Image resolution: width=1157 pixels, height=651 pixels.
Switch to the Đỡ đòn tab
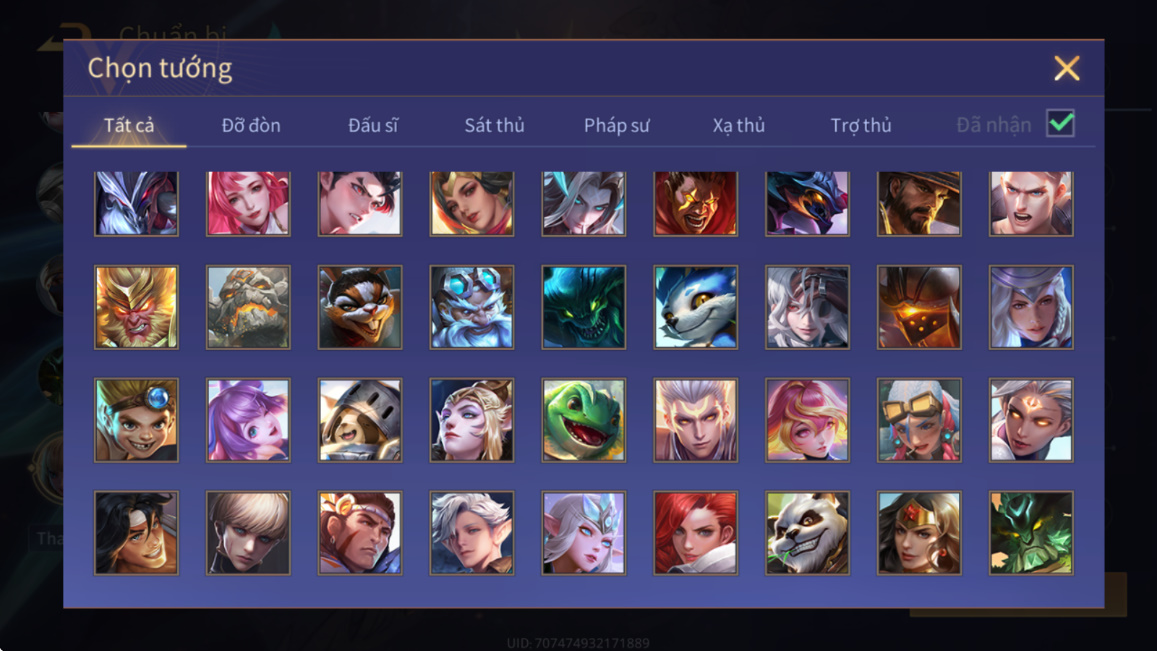[x=251, y=125]
